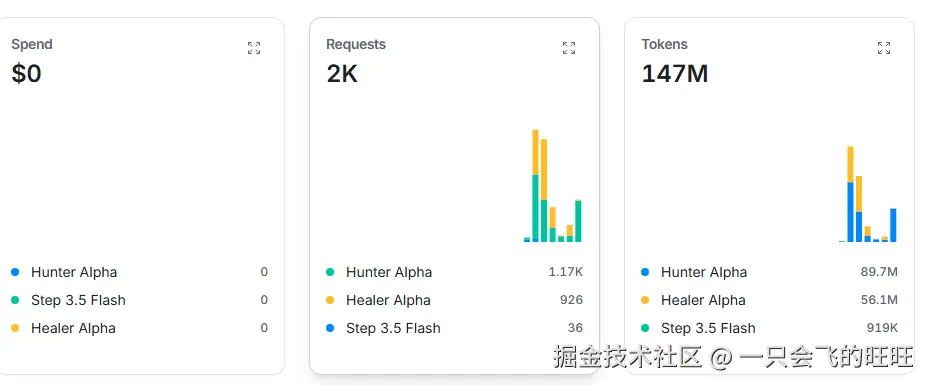Click the 1.17K requests value

566,272
